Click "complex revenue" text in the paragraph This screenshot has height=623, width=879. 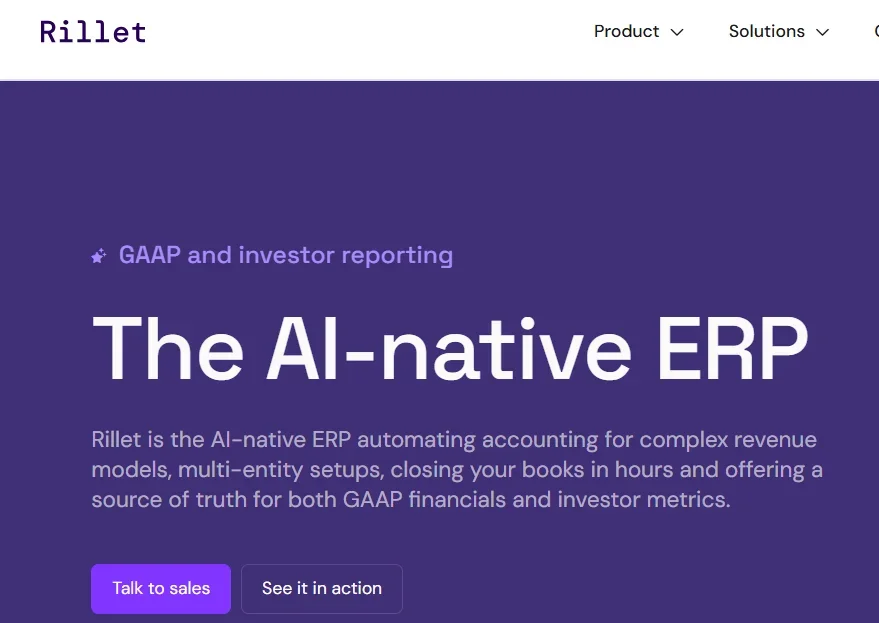(728, 440)
